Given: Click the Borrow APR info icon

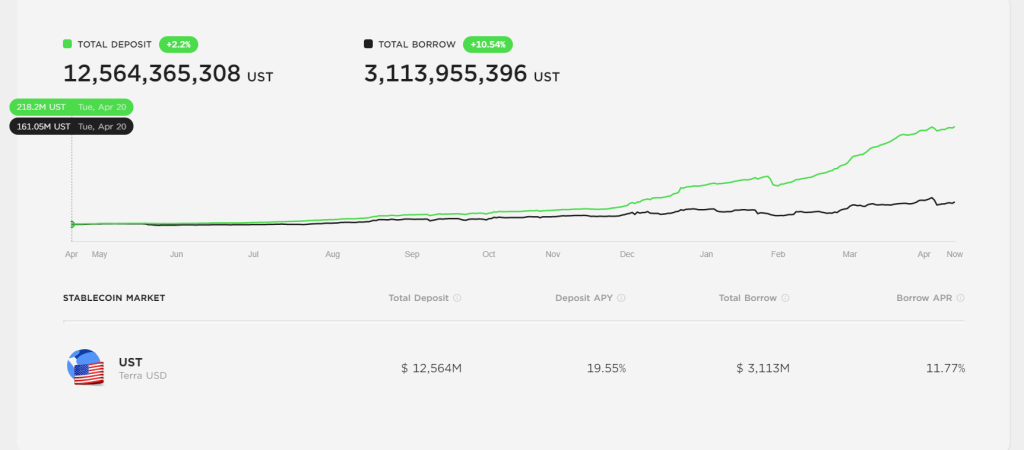Looking at the screenshot, I should click(x=960, y=298).
